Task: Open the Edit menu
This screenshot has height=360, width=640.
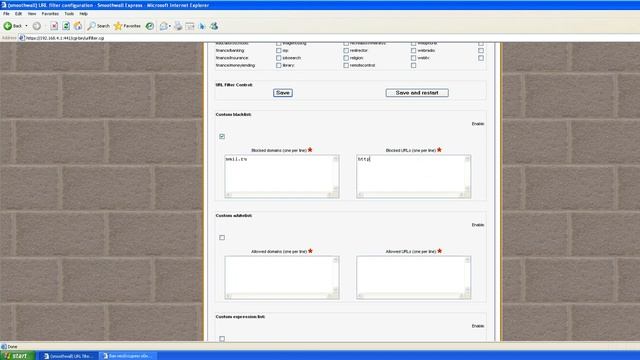Action: click(x=18, y=14)
